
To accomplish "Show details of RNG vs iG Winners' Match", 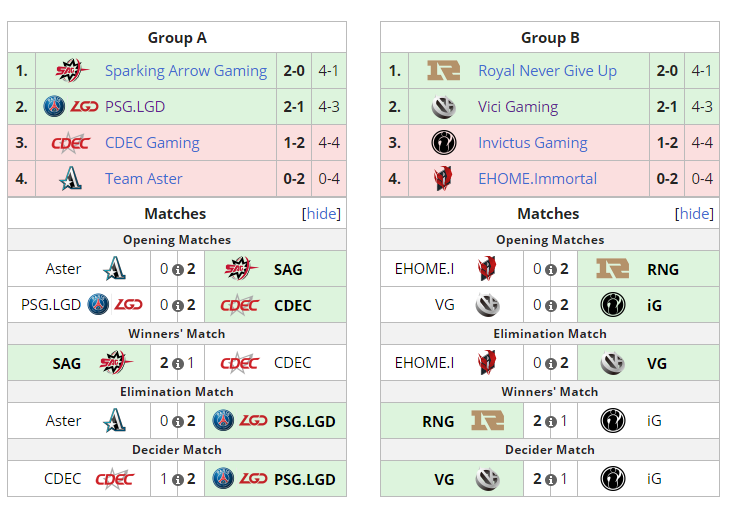I will coord(550,421).
